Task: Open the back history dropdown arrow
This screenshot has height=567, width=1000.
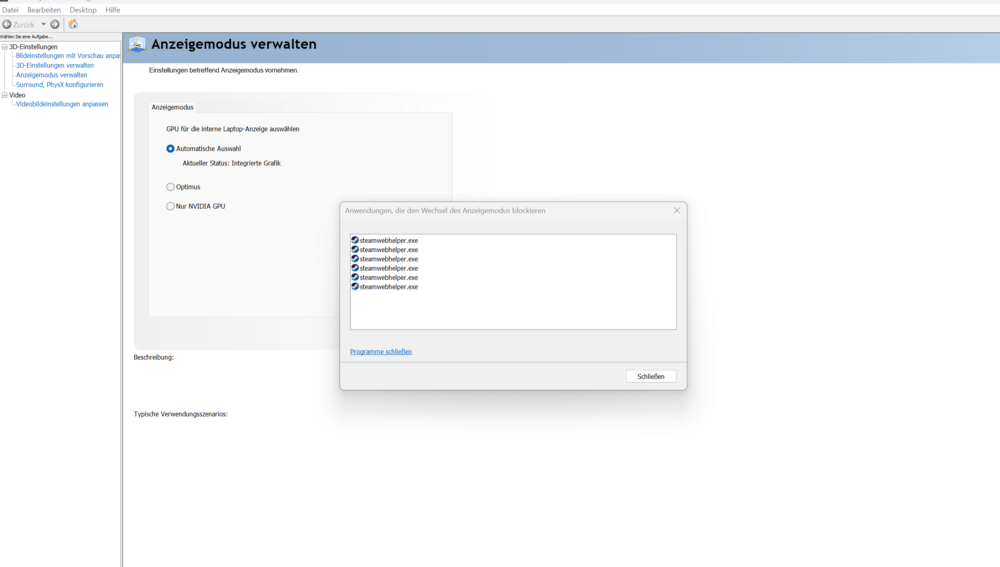Action: (43, 24)
